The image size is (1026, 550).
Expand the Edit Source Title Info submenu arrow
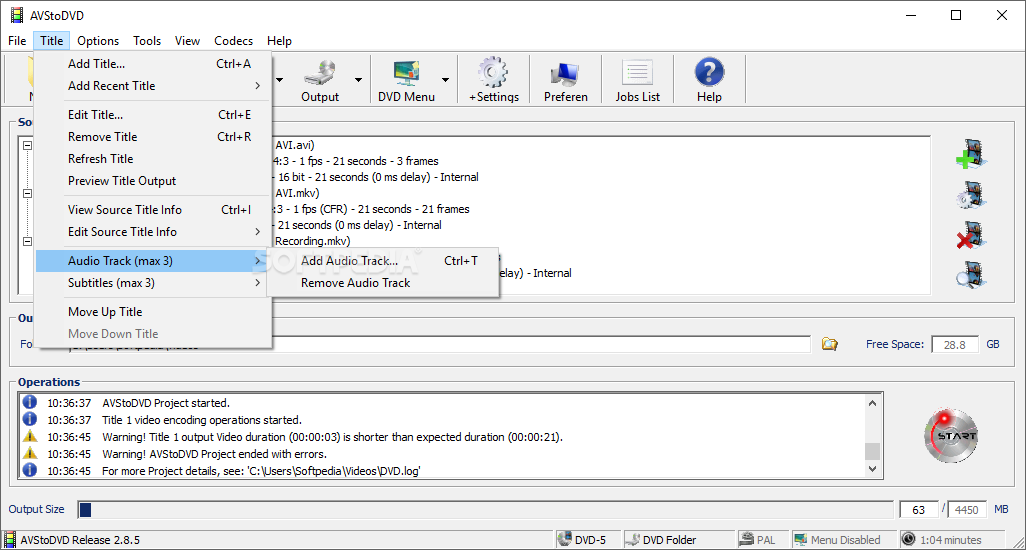(257, 232)
